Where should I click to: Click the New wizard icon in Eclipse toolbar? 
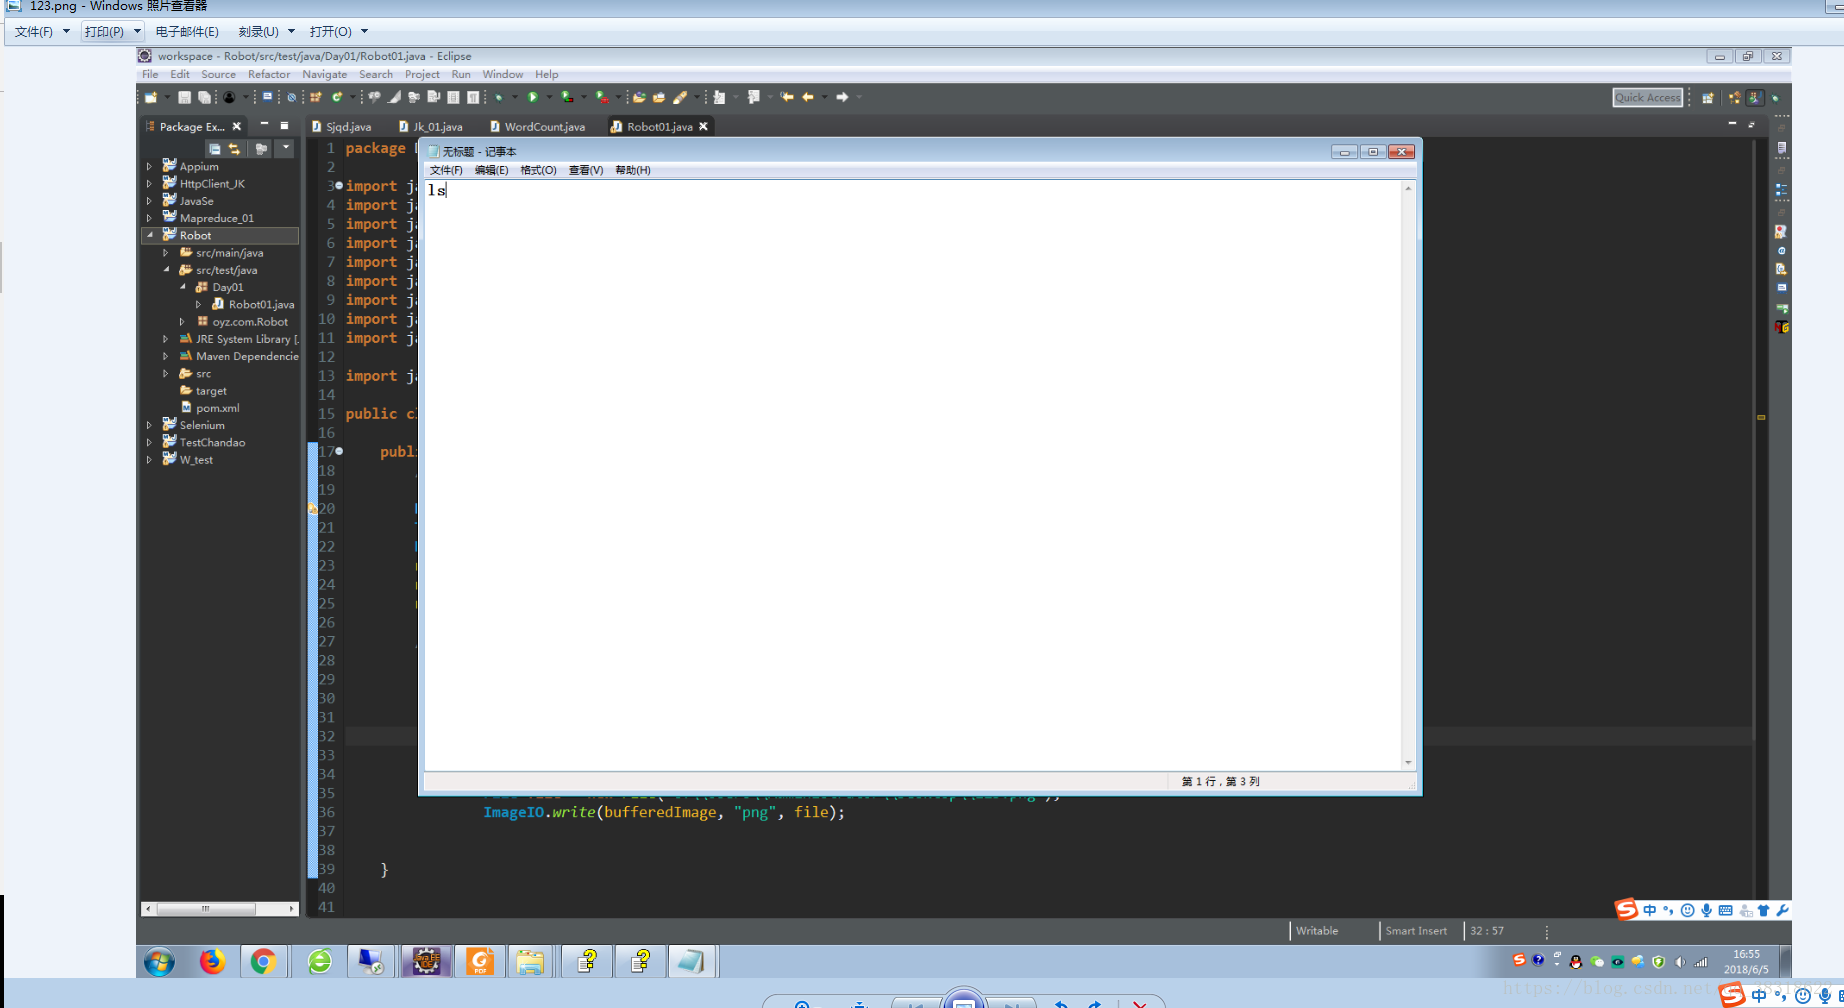point(151,97)
